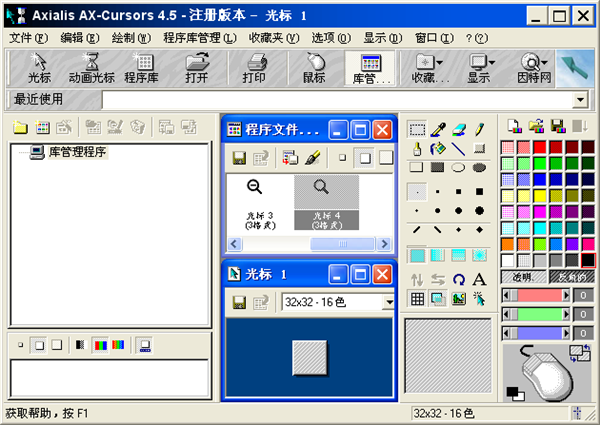
Task: Select the line drawing tool
Action: (x=458, y=148)
